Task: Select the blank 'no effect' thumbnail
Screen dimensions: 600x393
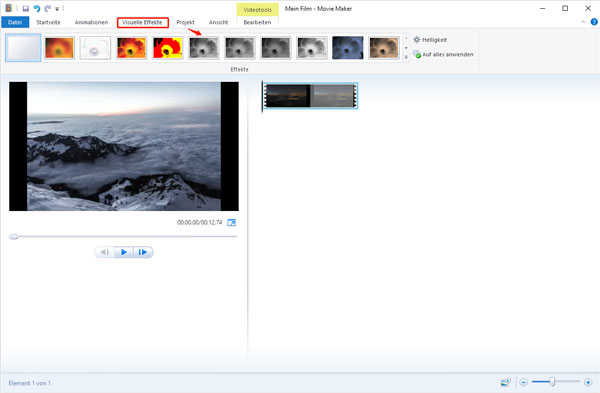Action: pos(23,48)
